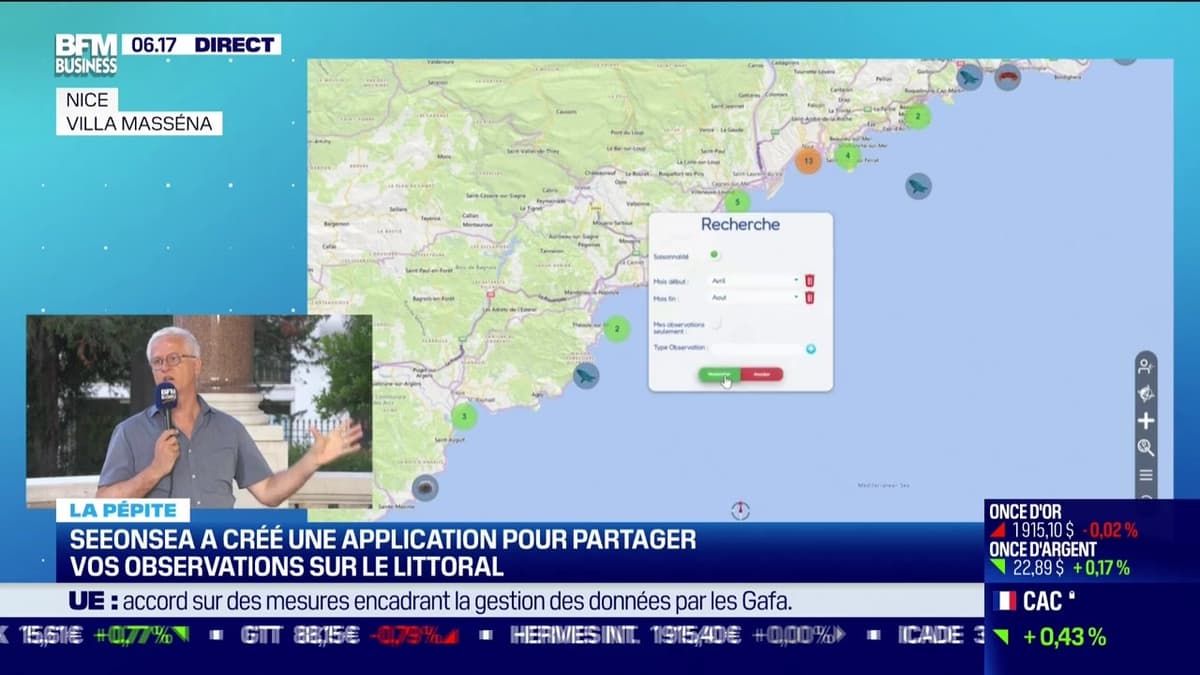Delete the Mois début value with trash icon
Image resolution: width=1200 pixels, height=675 pixels.
(x=810, y=281)
